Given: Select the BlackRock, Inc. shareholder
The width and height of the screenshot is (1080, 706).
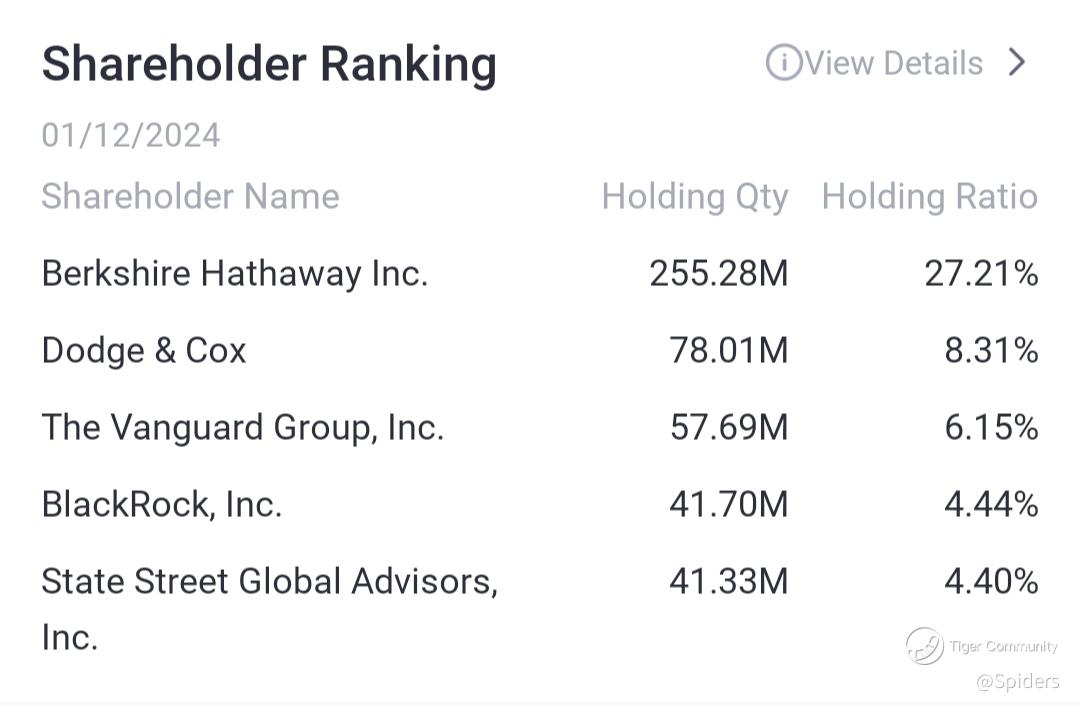Looking at the screenshot, I should coord(162,504).
